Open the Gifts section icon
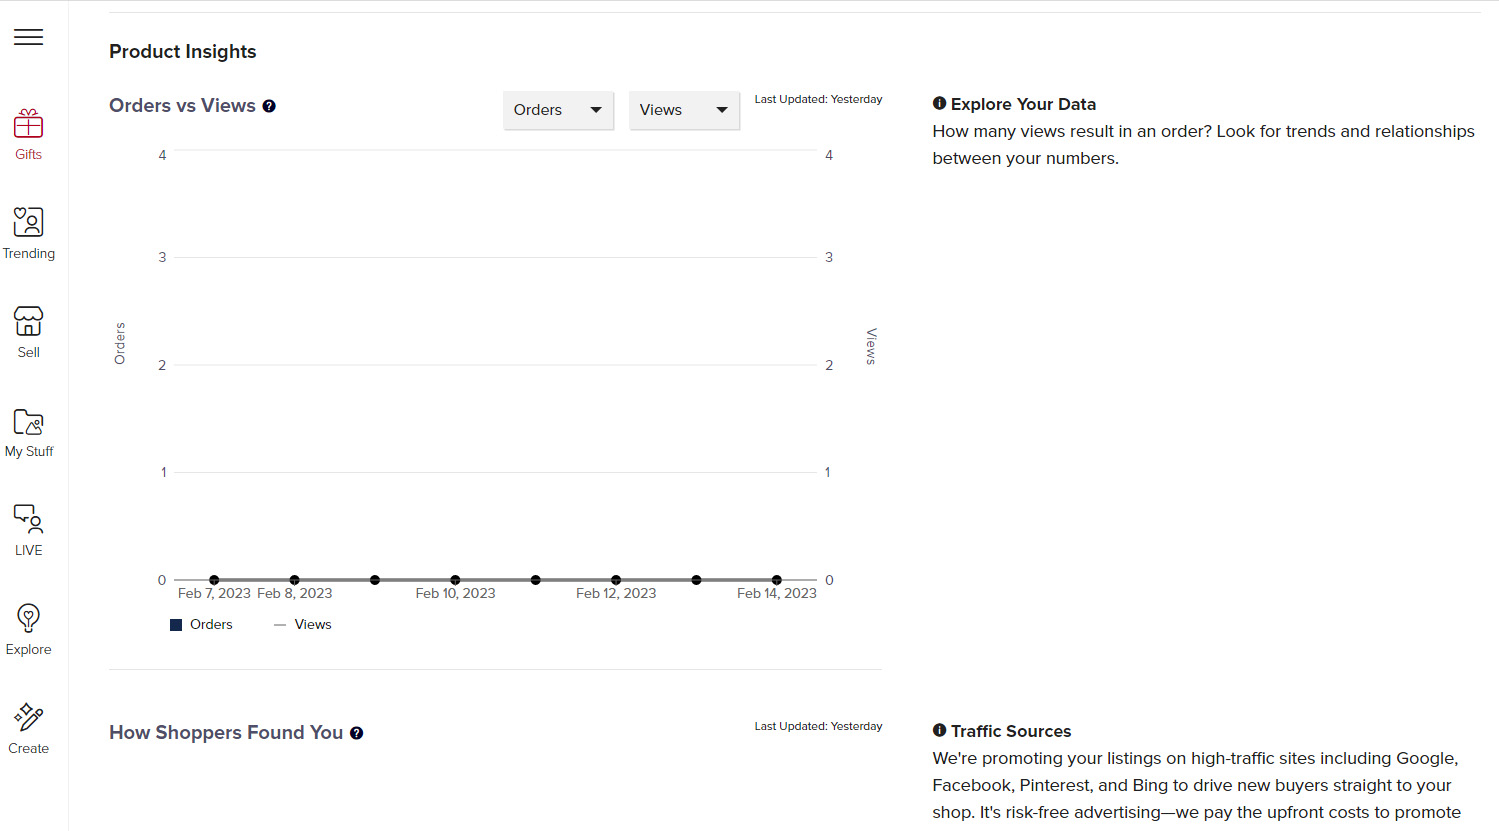Viewport: 1499px width, 831px height. [x=28, y=124]
